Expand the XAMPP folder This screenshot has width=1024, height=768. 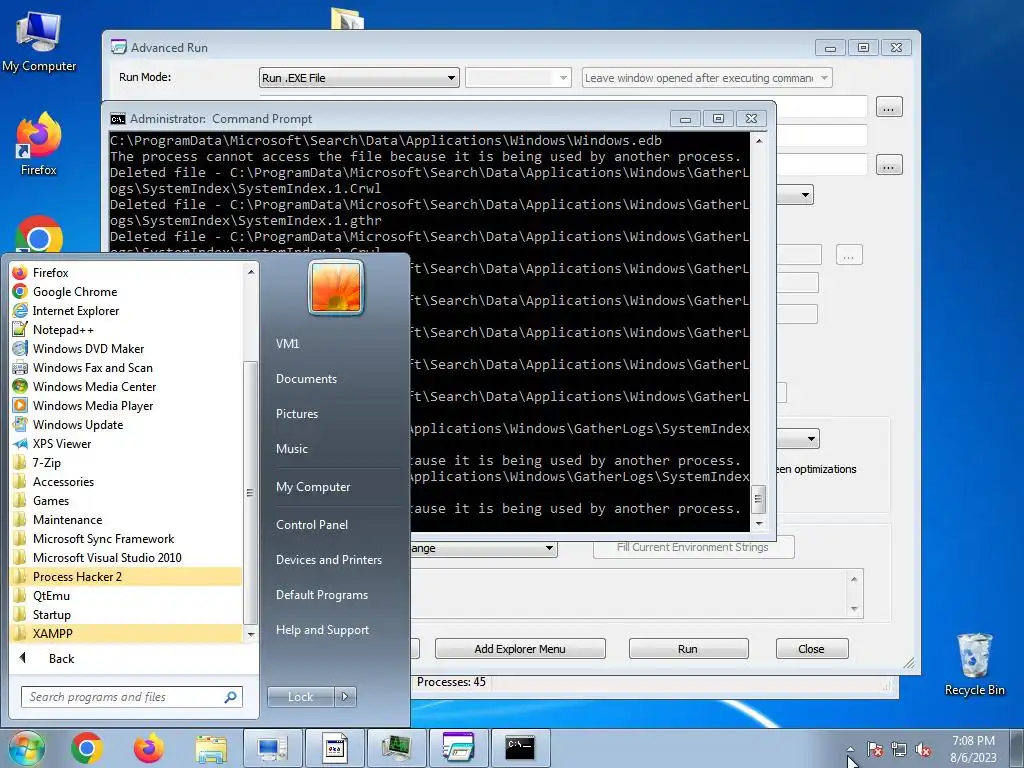pos(126,633)
